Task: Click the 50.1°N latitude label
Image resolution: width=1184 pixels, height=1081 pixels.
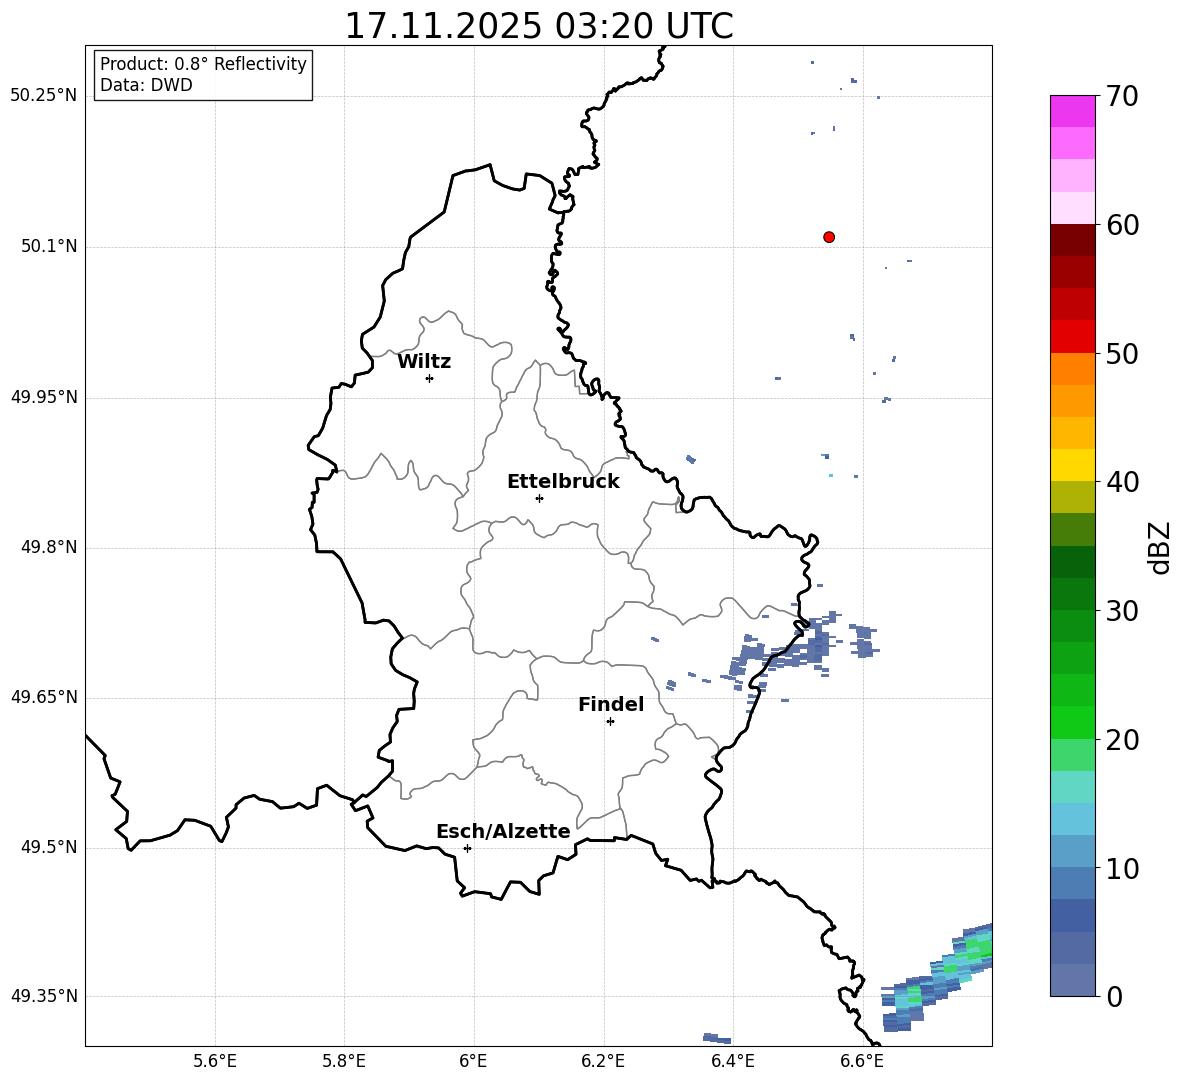Action: (50, 246)
